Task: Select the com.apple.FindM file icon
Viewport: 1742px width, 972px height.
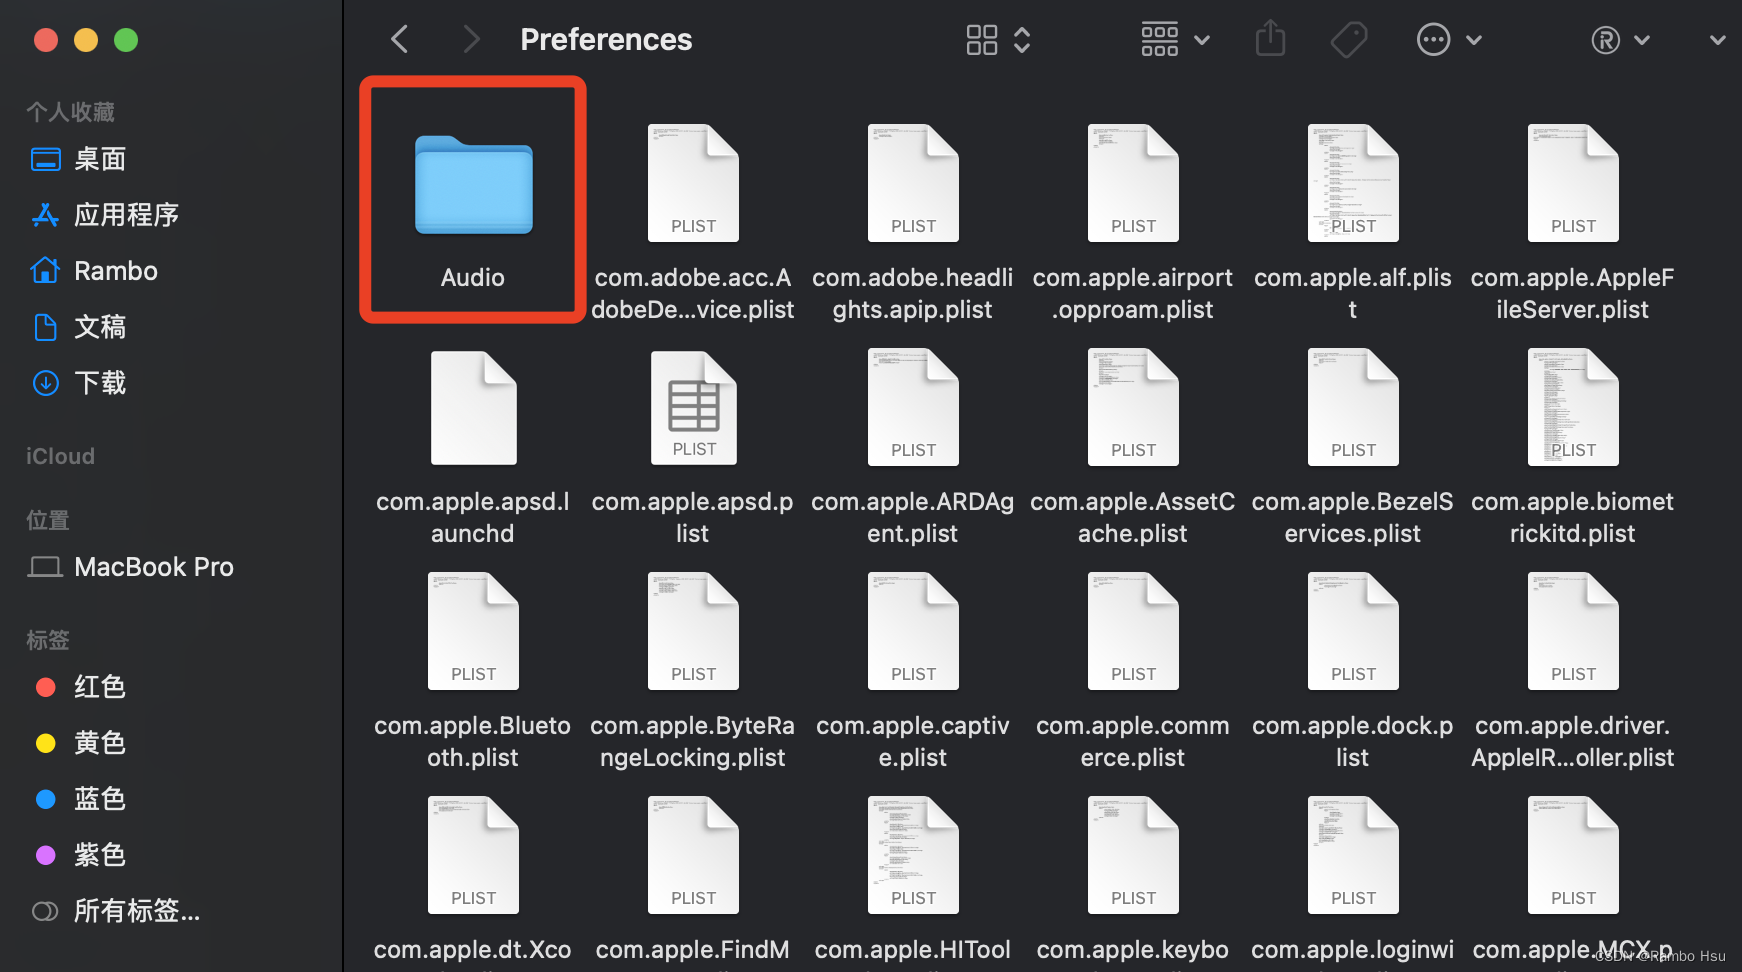Action: point(693,855)
